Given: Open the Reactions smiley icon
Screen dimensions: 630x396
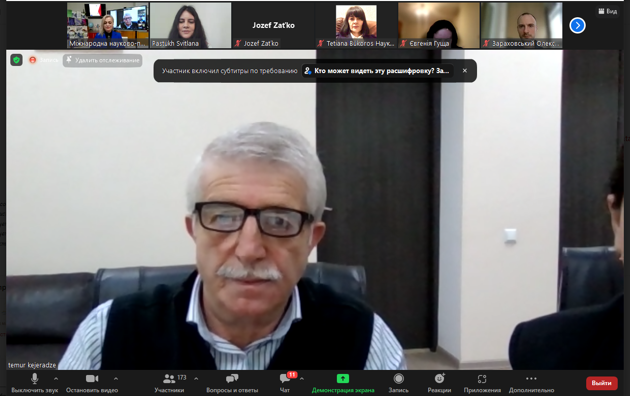Looking at the screenshot, I should click(x=440, y=378).
